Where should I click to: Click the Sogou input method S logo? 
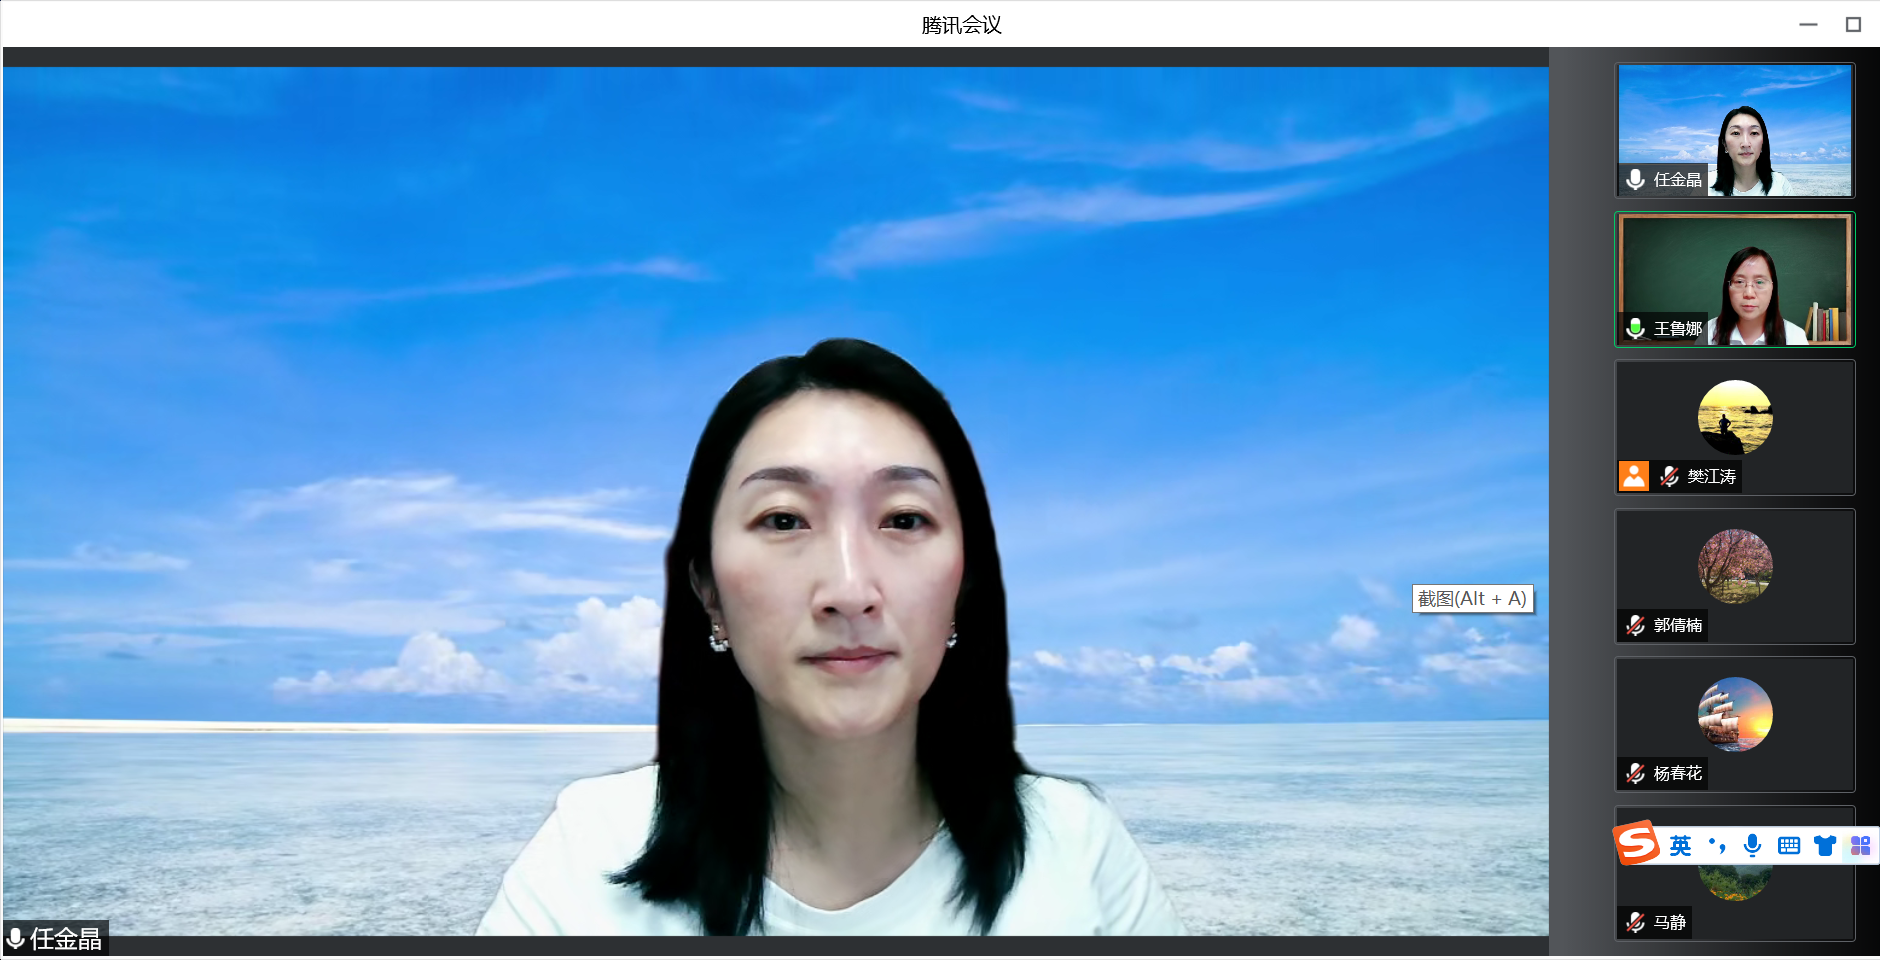pyautogui.click(x=1637, y=843)
